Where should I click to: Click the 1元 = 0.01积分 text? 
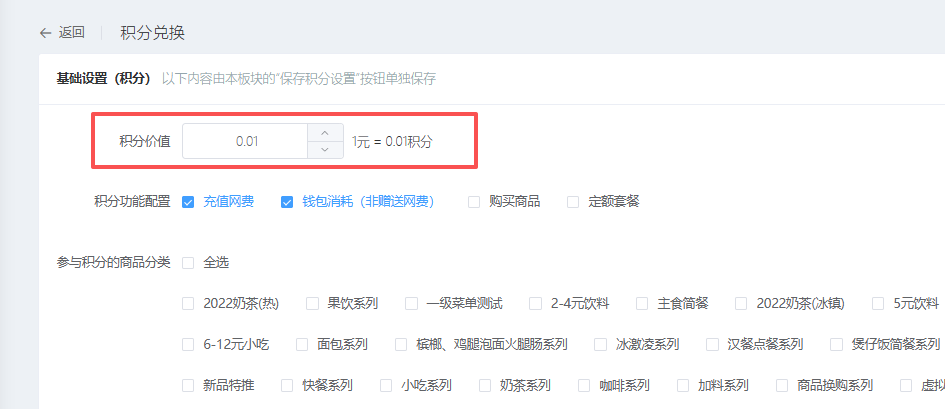tap(392, 142)
